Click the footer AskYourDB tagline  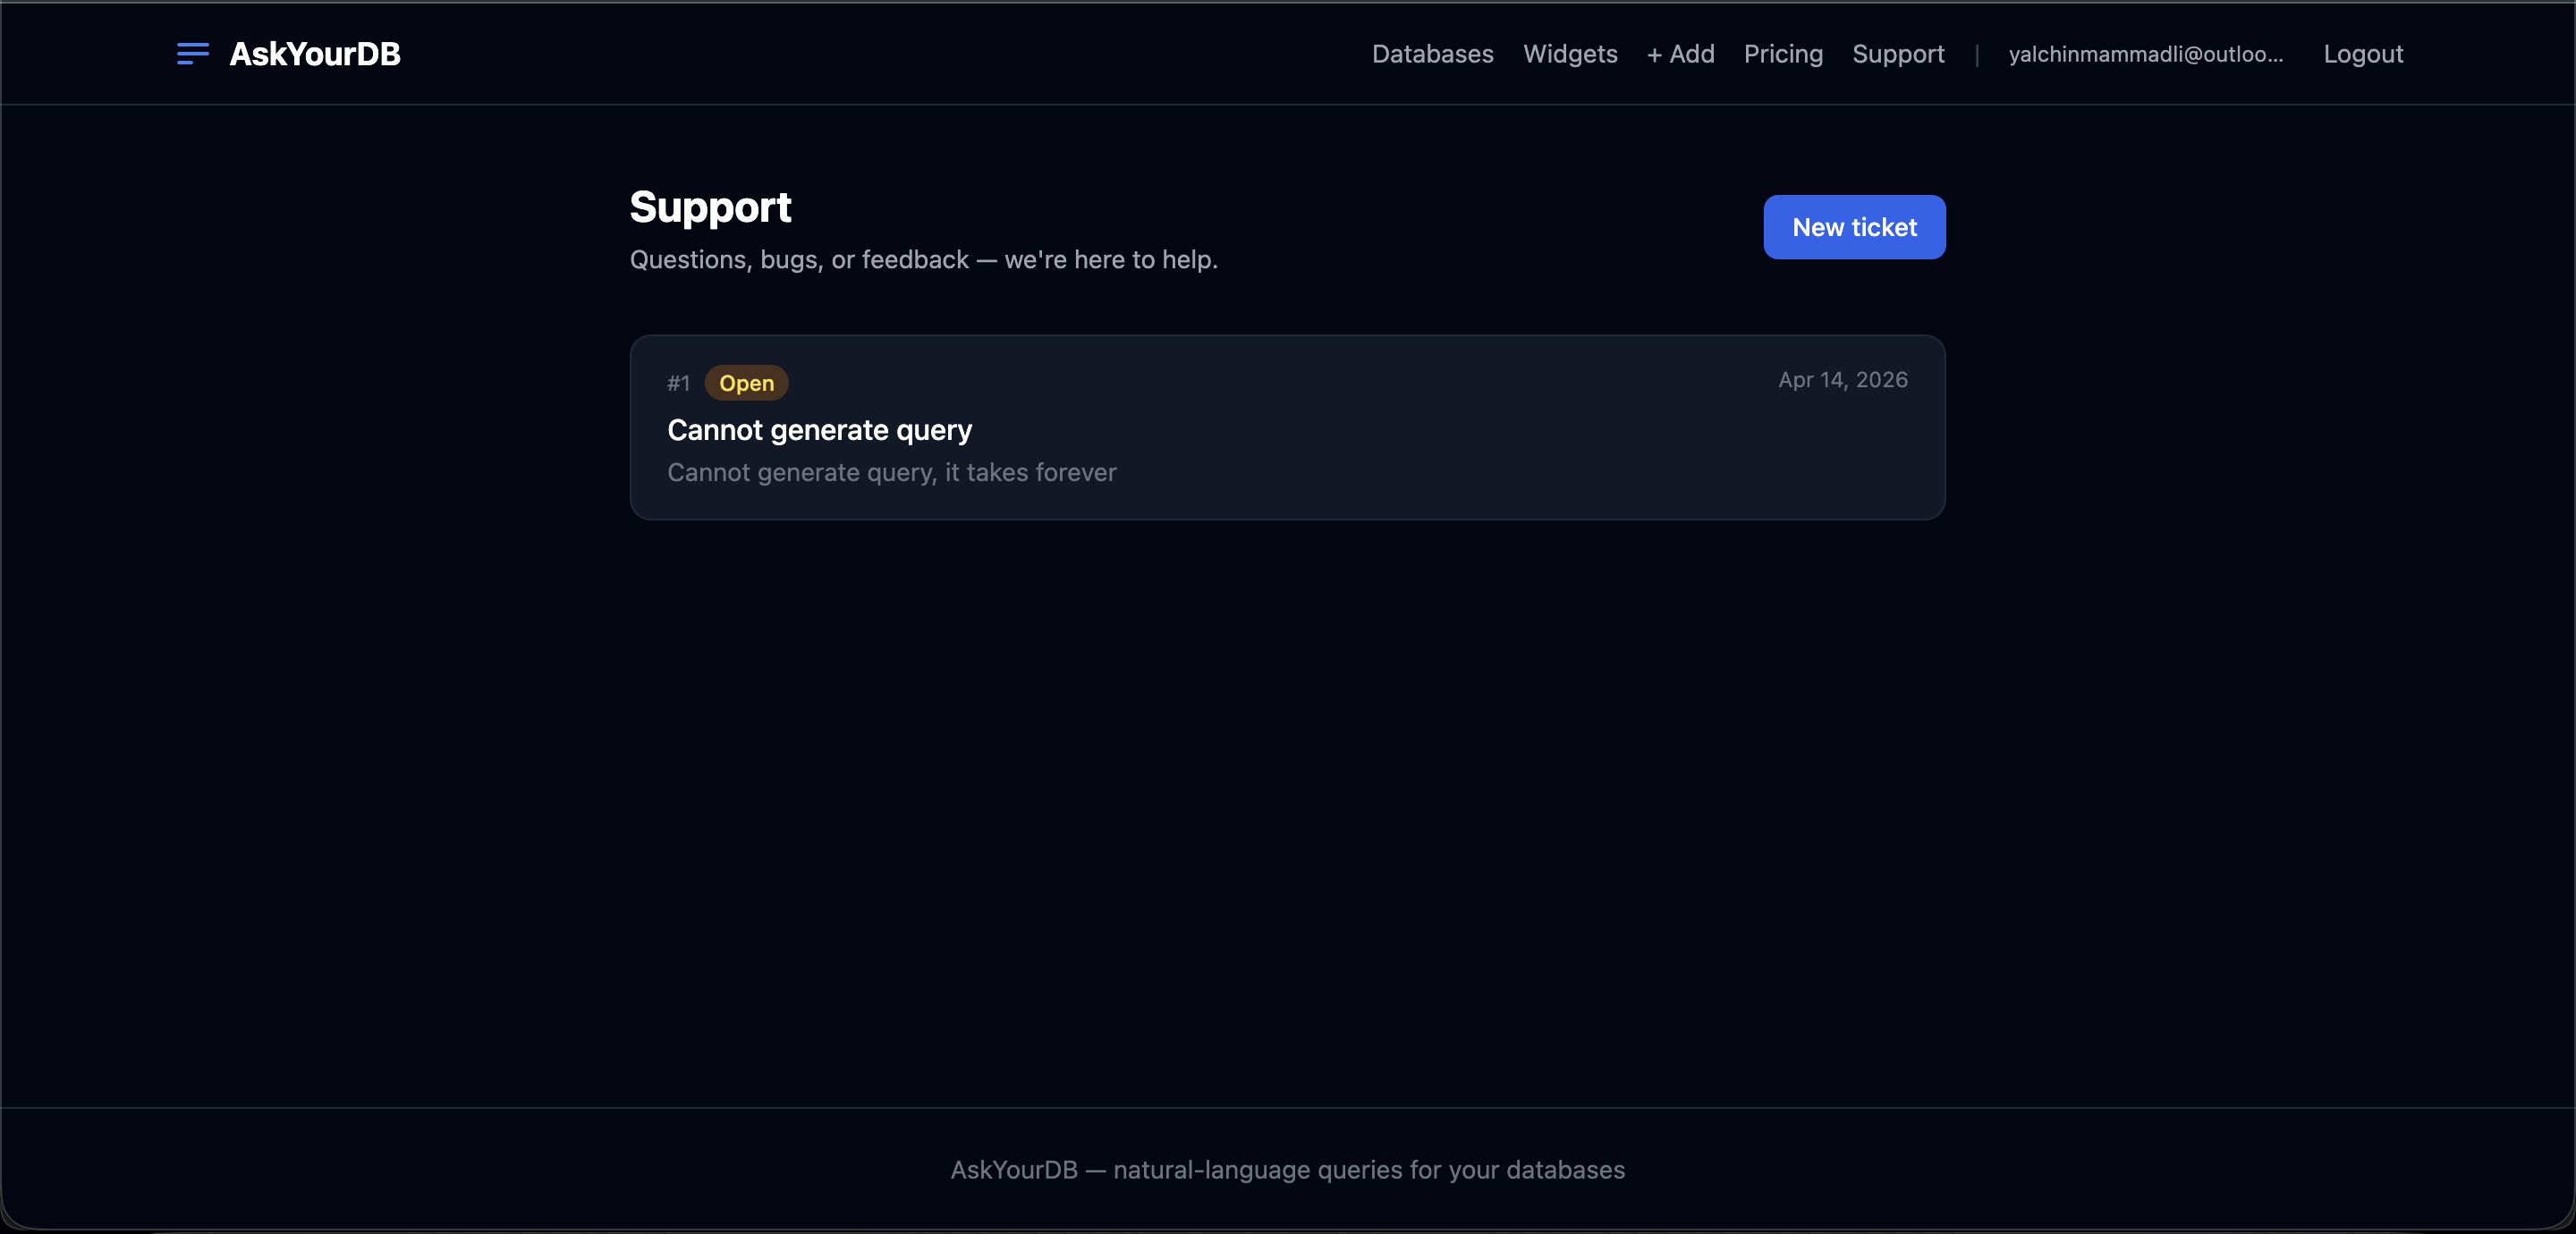pos(1288,1171)
